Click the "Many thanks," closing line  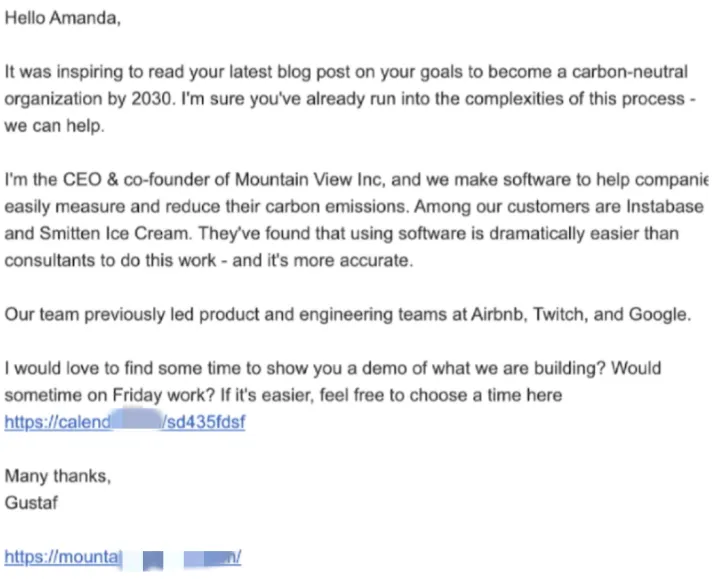click(x=58, y=476)
